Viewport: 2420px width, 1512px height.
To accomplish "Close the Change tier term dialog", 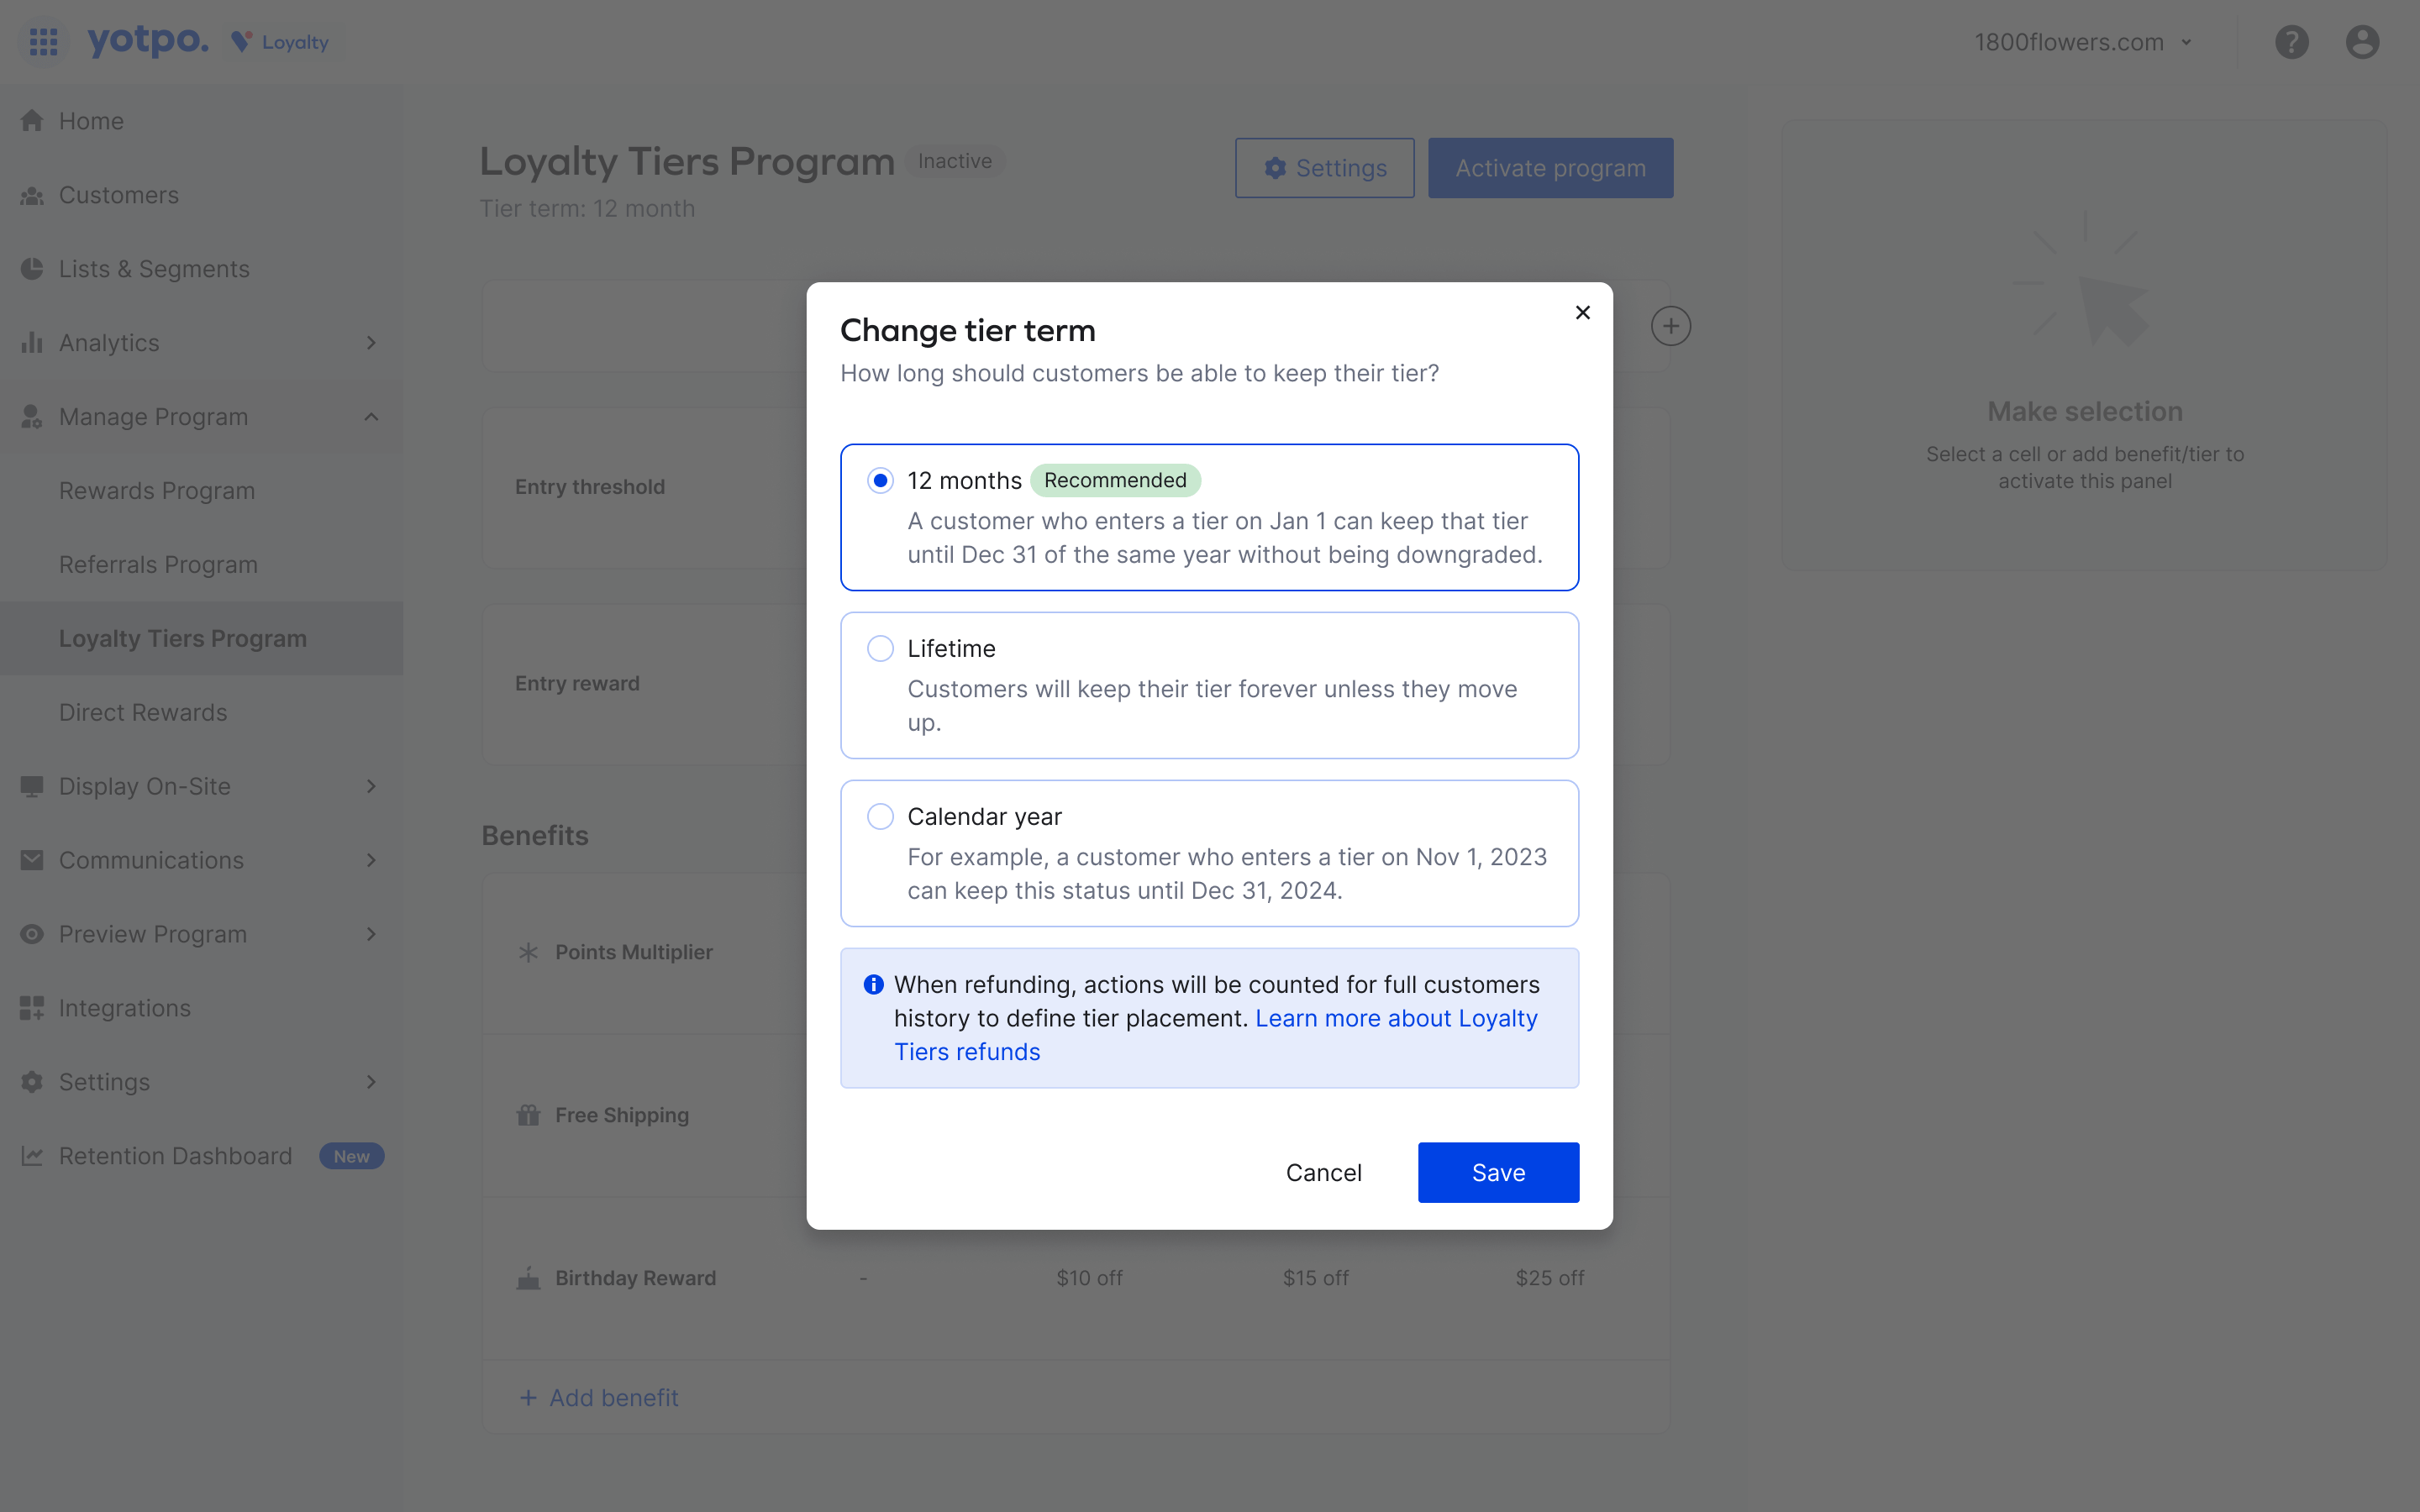I will pos(1582,312).
